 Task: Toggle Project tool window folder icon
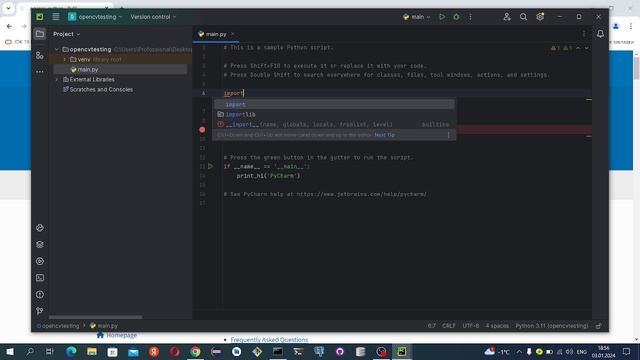[40, 34]
